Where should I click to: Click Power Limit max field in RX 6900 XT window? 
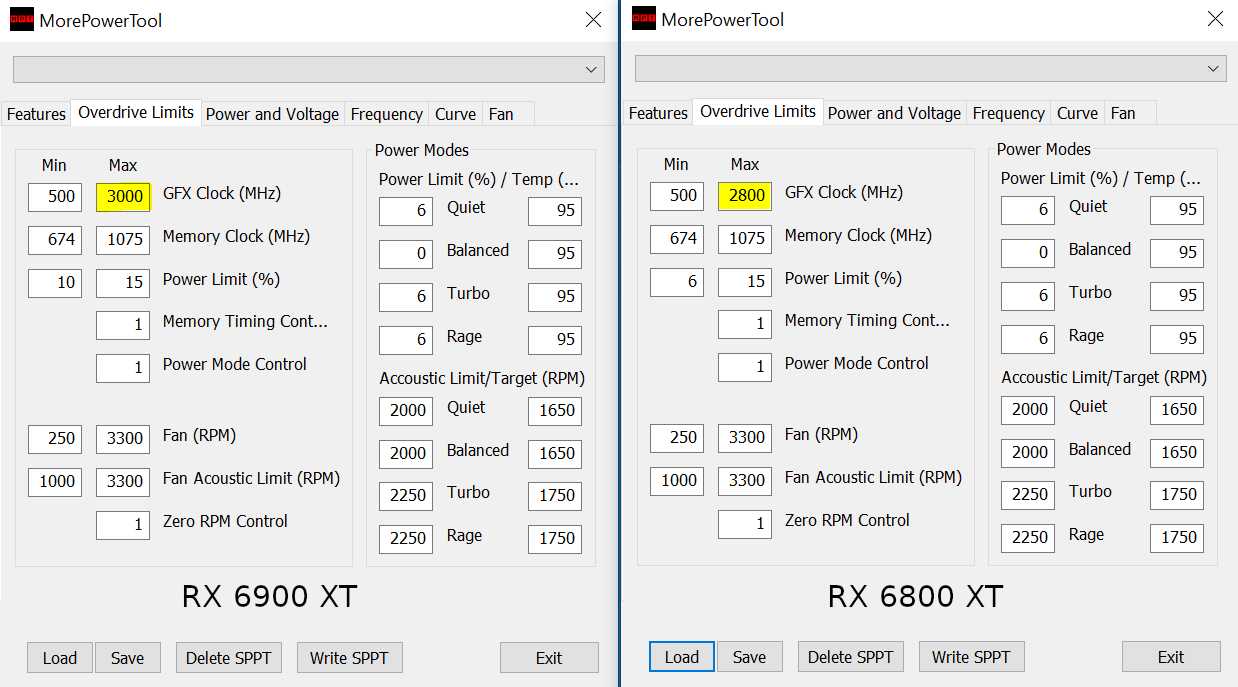click(123, 283)
